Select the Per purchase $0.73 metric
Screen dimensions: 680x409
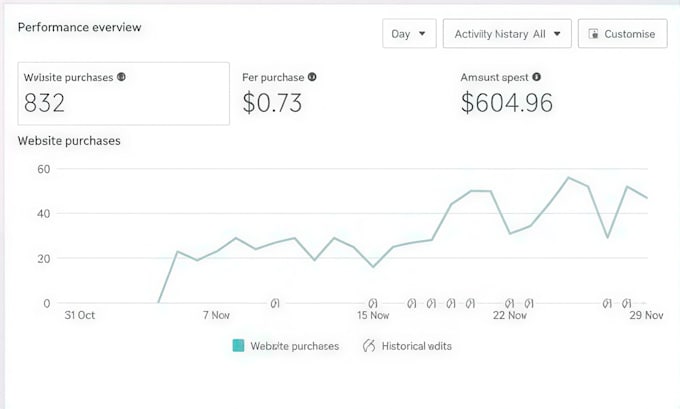(x=279, y=94)
